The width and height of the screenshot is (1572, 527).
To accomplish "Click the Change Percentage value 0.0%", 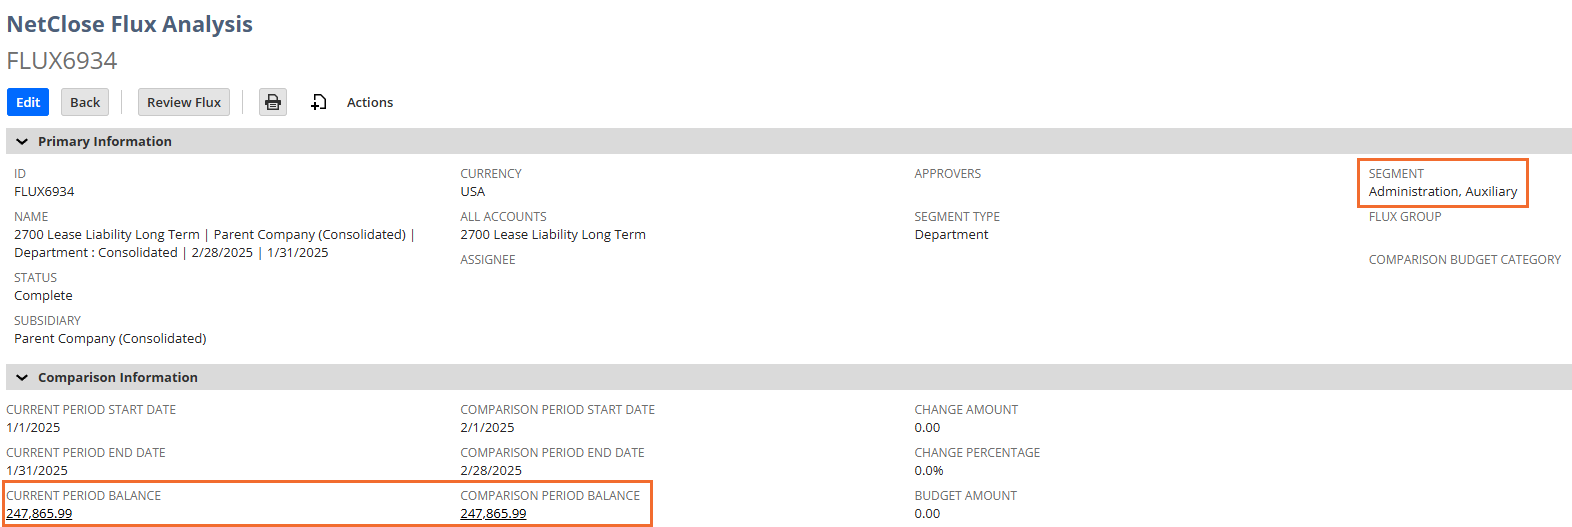I will coord(929,471).
